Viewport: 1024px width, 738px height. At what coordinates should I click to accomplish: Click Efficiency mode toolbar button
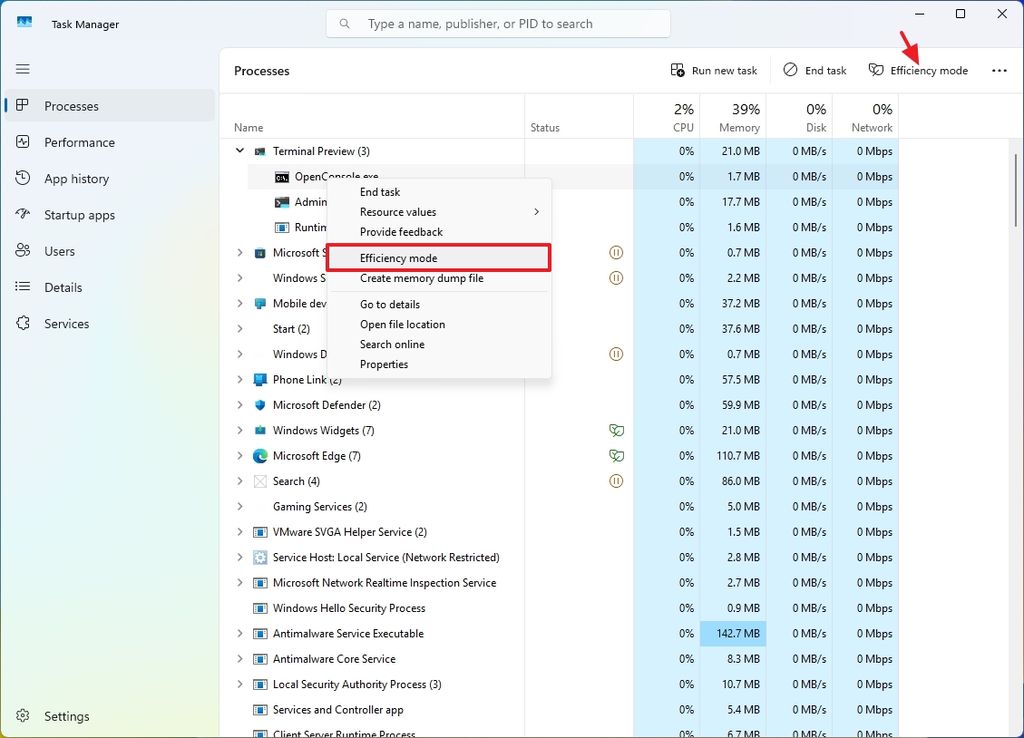pyautogui.click(x=918, y=71)
